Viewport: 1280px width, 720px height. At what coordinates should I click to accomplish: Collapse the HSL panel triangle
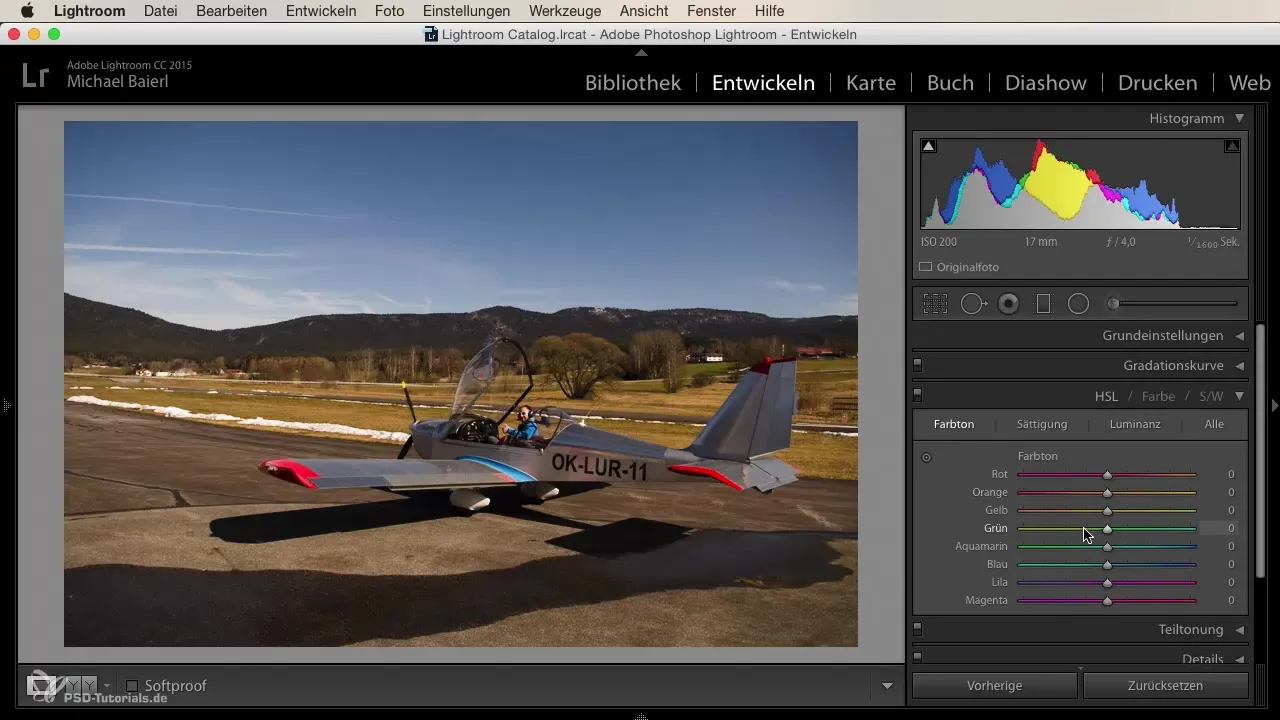[x=1239, y=396]
